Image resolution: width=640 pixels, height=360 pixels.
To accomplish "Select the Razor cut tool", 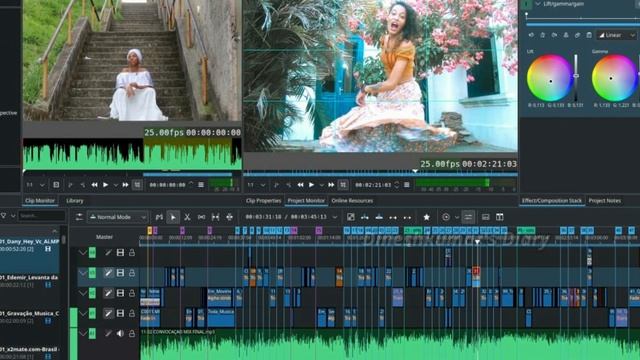I will [x=187, y=217].
